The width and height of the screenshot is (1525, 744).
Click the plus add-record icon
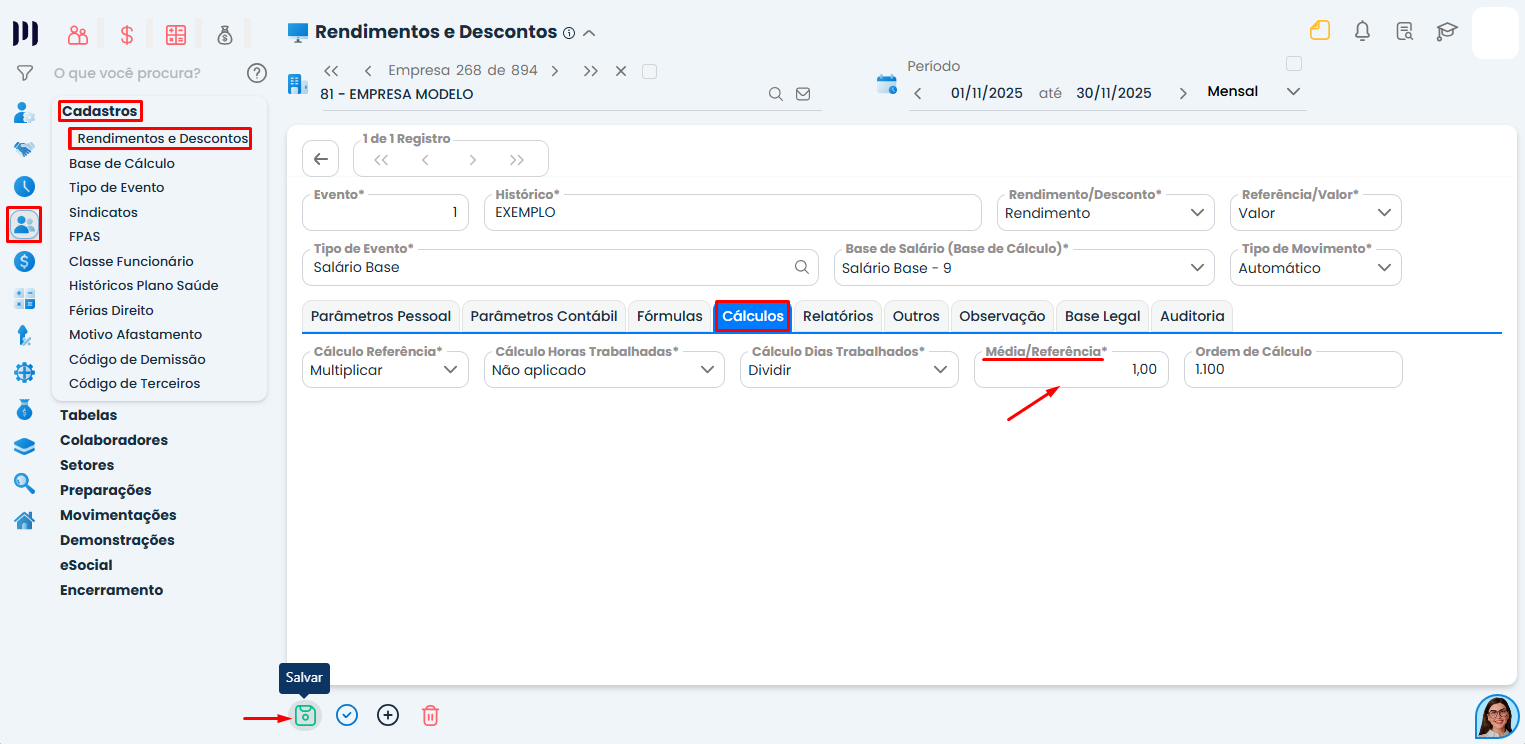point(388,715)
